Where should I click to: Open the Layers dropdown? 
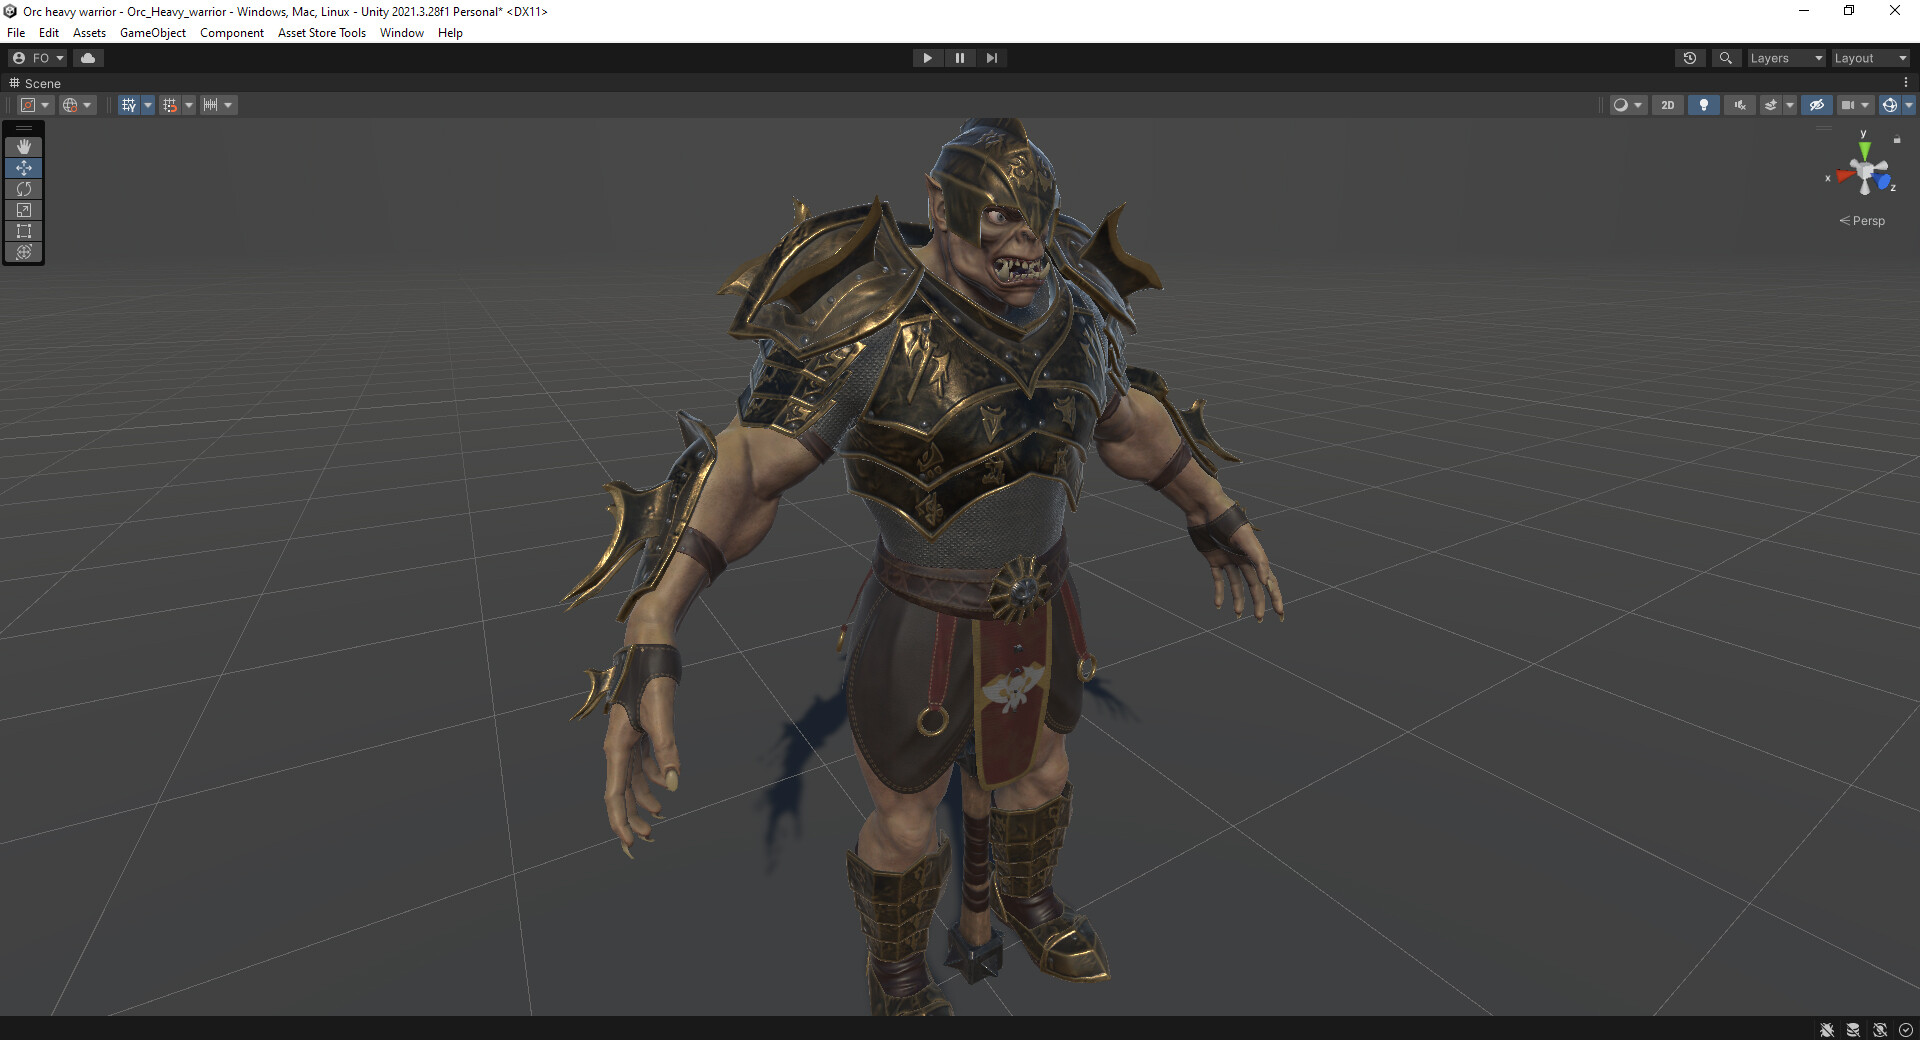click(x=1786, y=58)
